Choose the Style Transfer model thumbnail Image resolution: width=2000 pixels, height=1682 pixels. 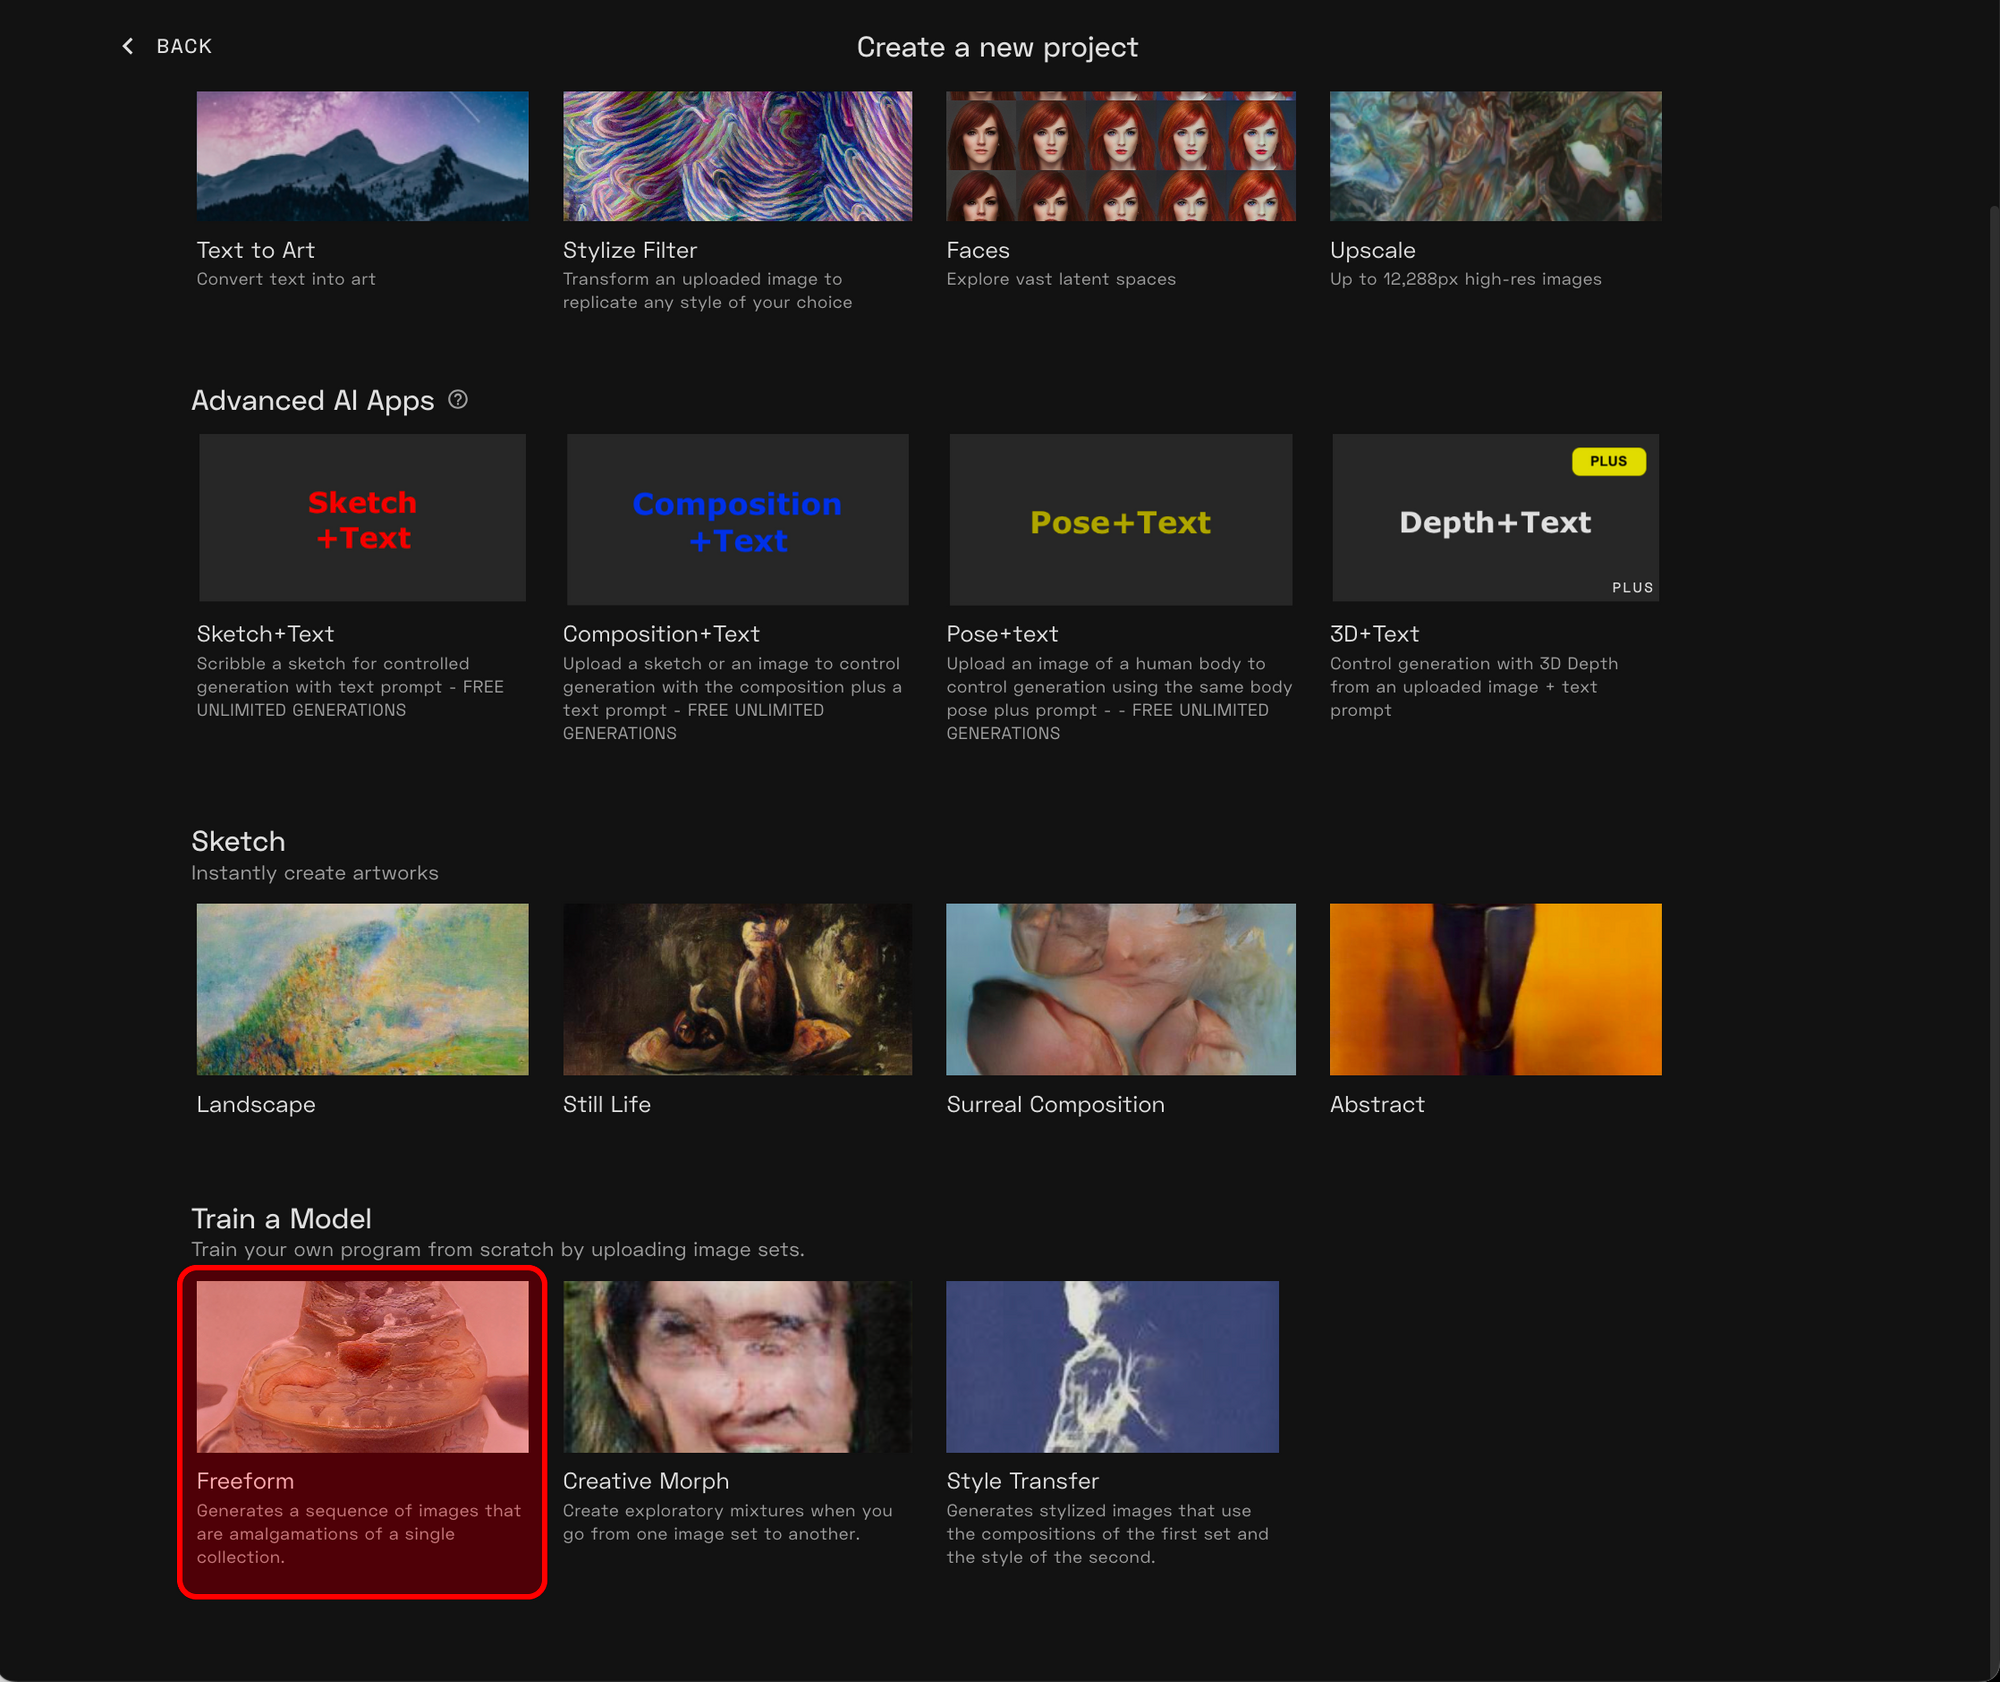pos(1112,1366)
